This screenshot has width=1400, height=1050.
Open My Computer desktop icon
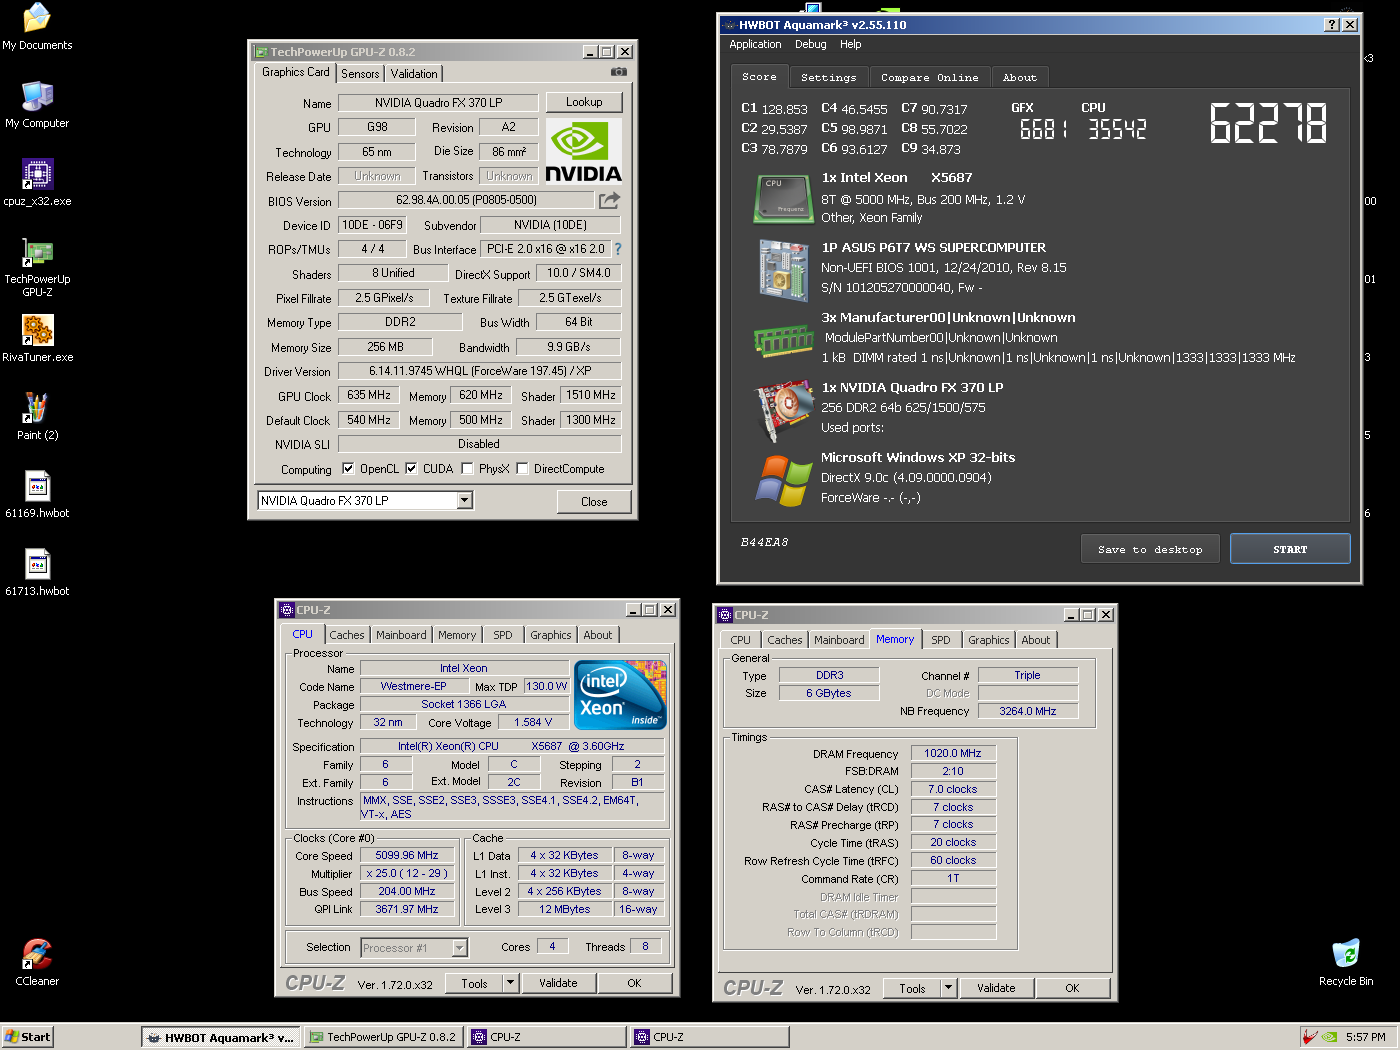(37, 105)
